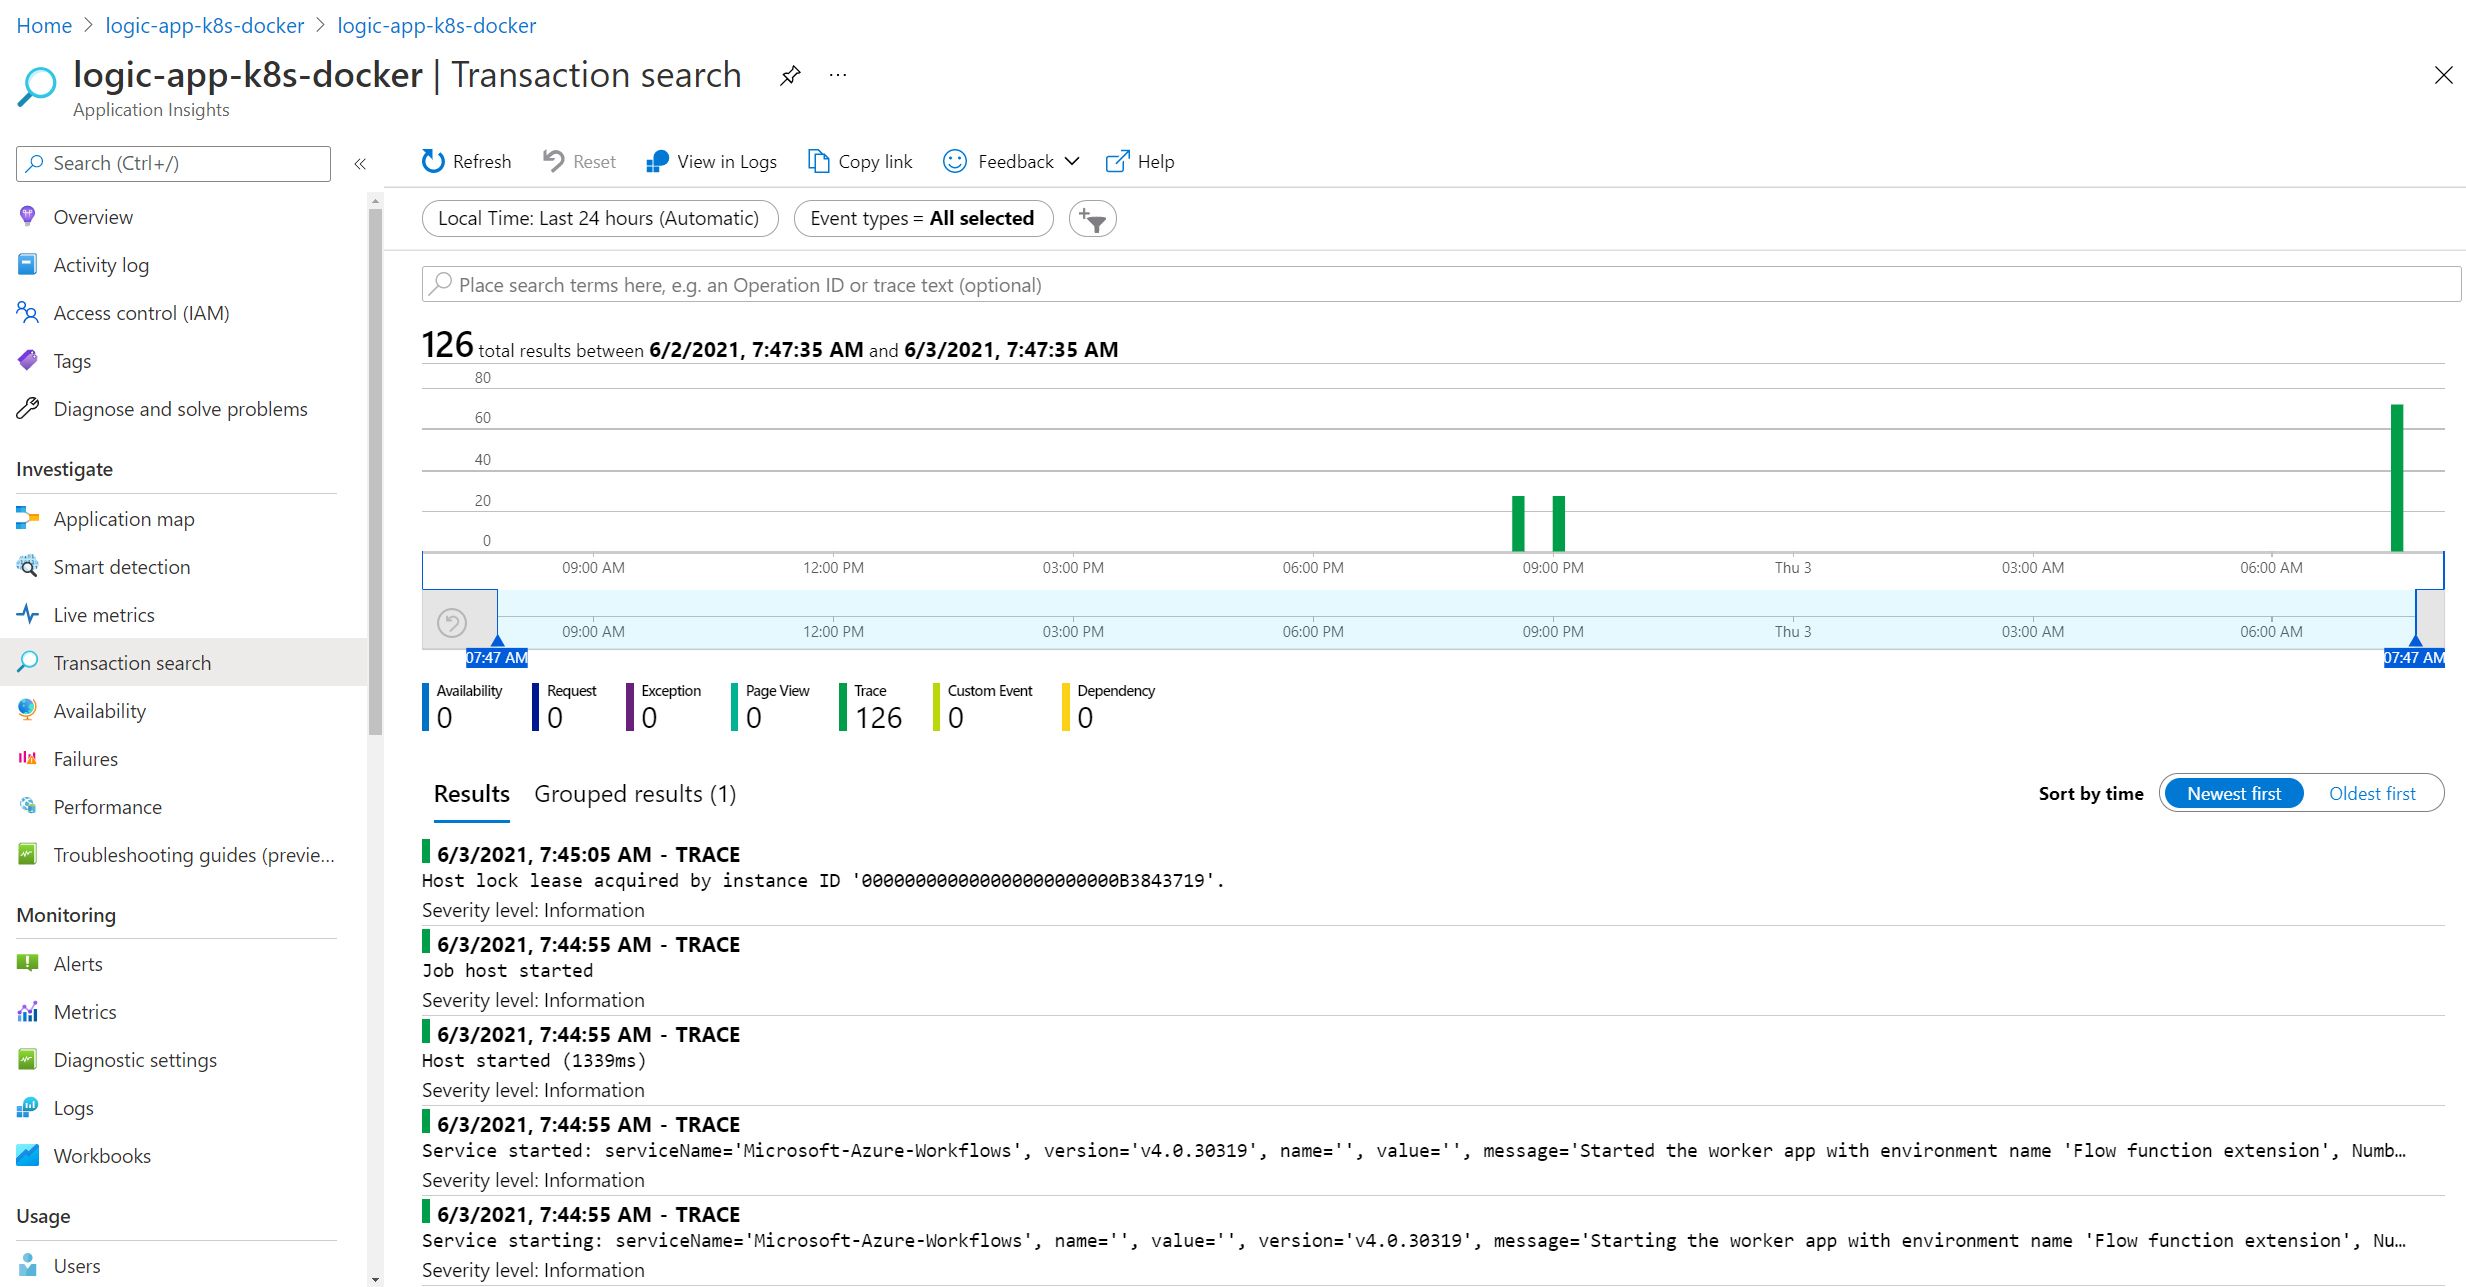The image size is (2466, 1287).
Task: Select Live metrics from the Investigate section
Action: point(104,614)
